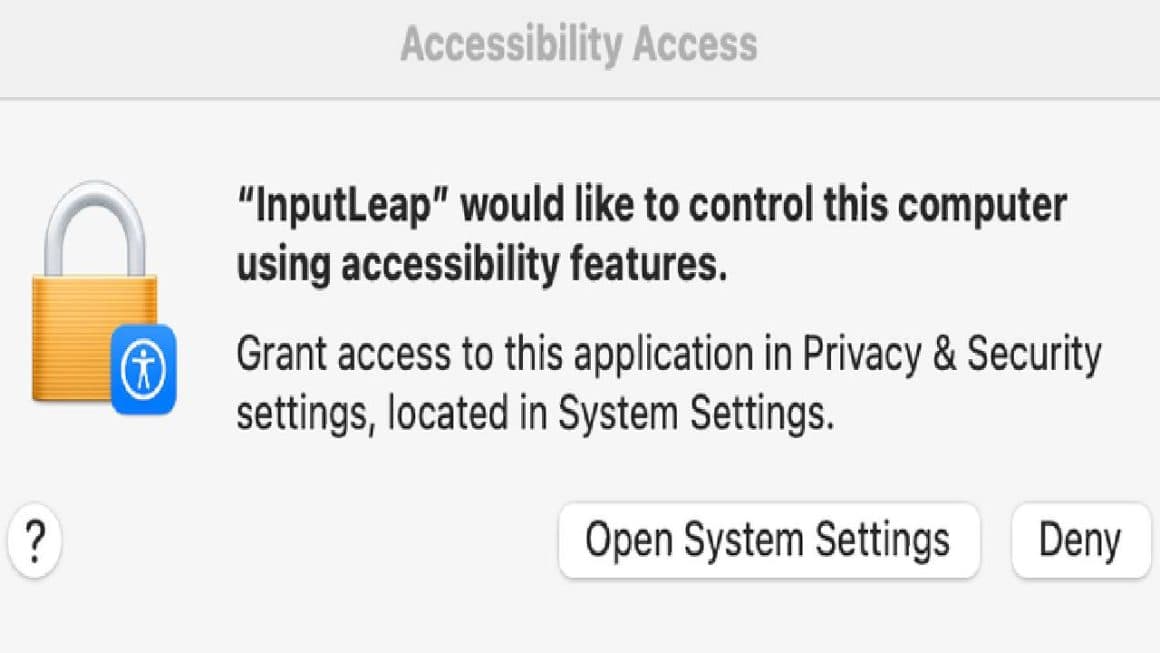
Task: Select the word "Deny" on the right button
Action: 1080,541
